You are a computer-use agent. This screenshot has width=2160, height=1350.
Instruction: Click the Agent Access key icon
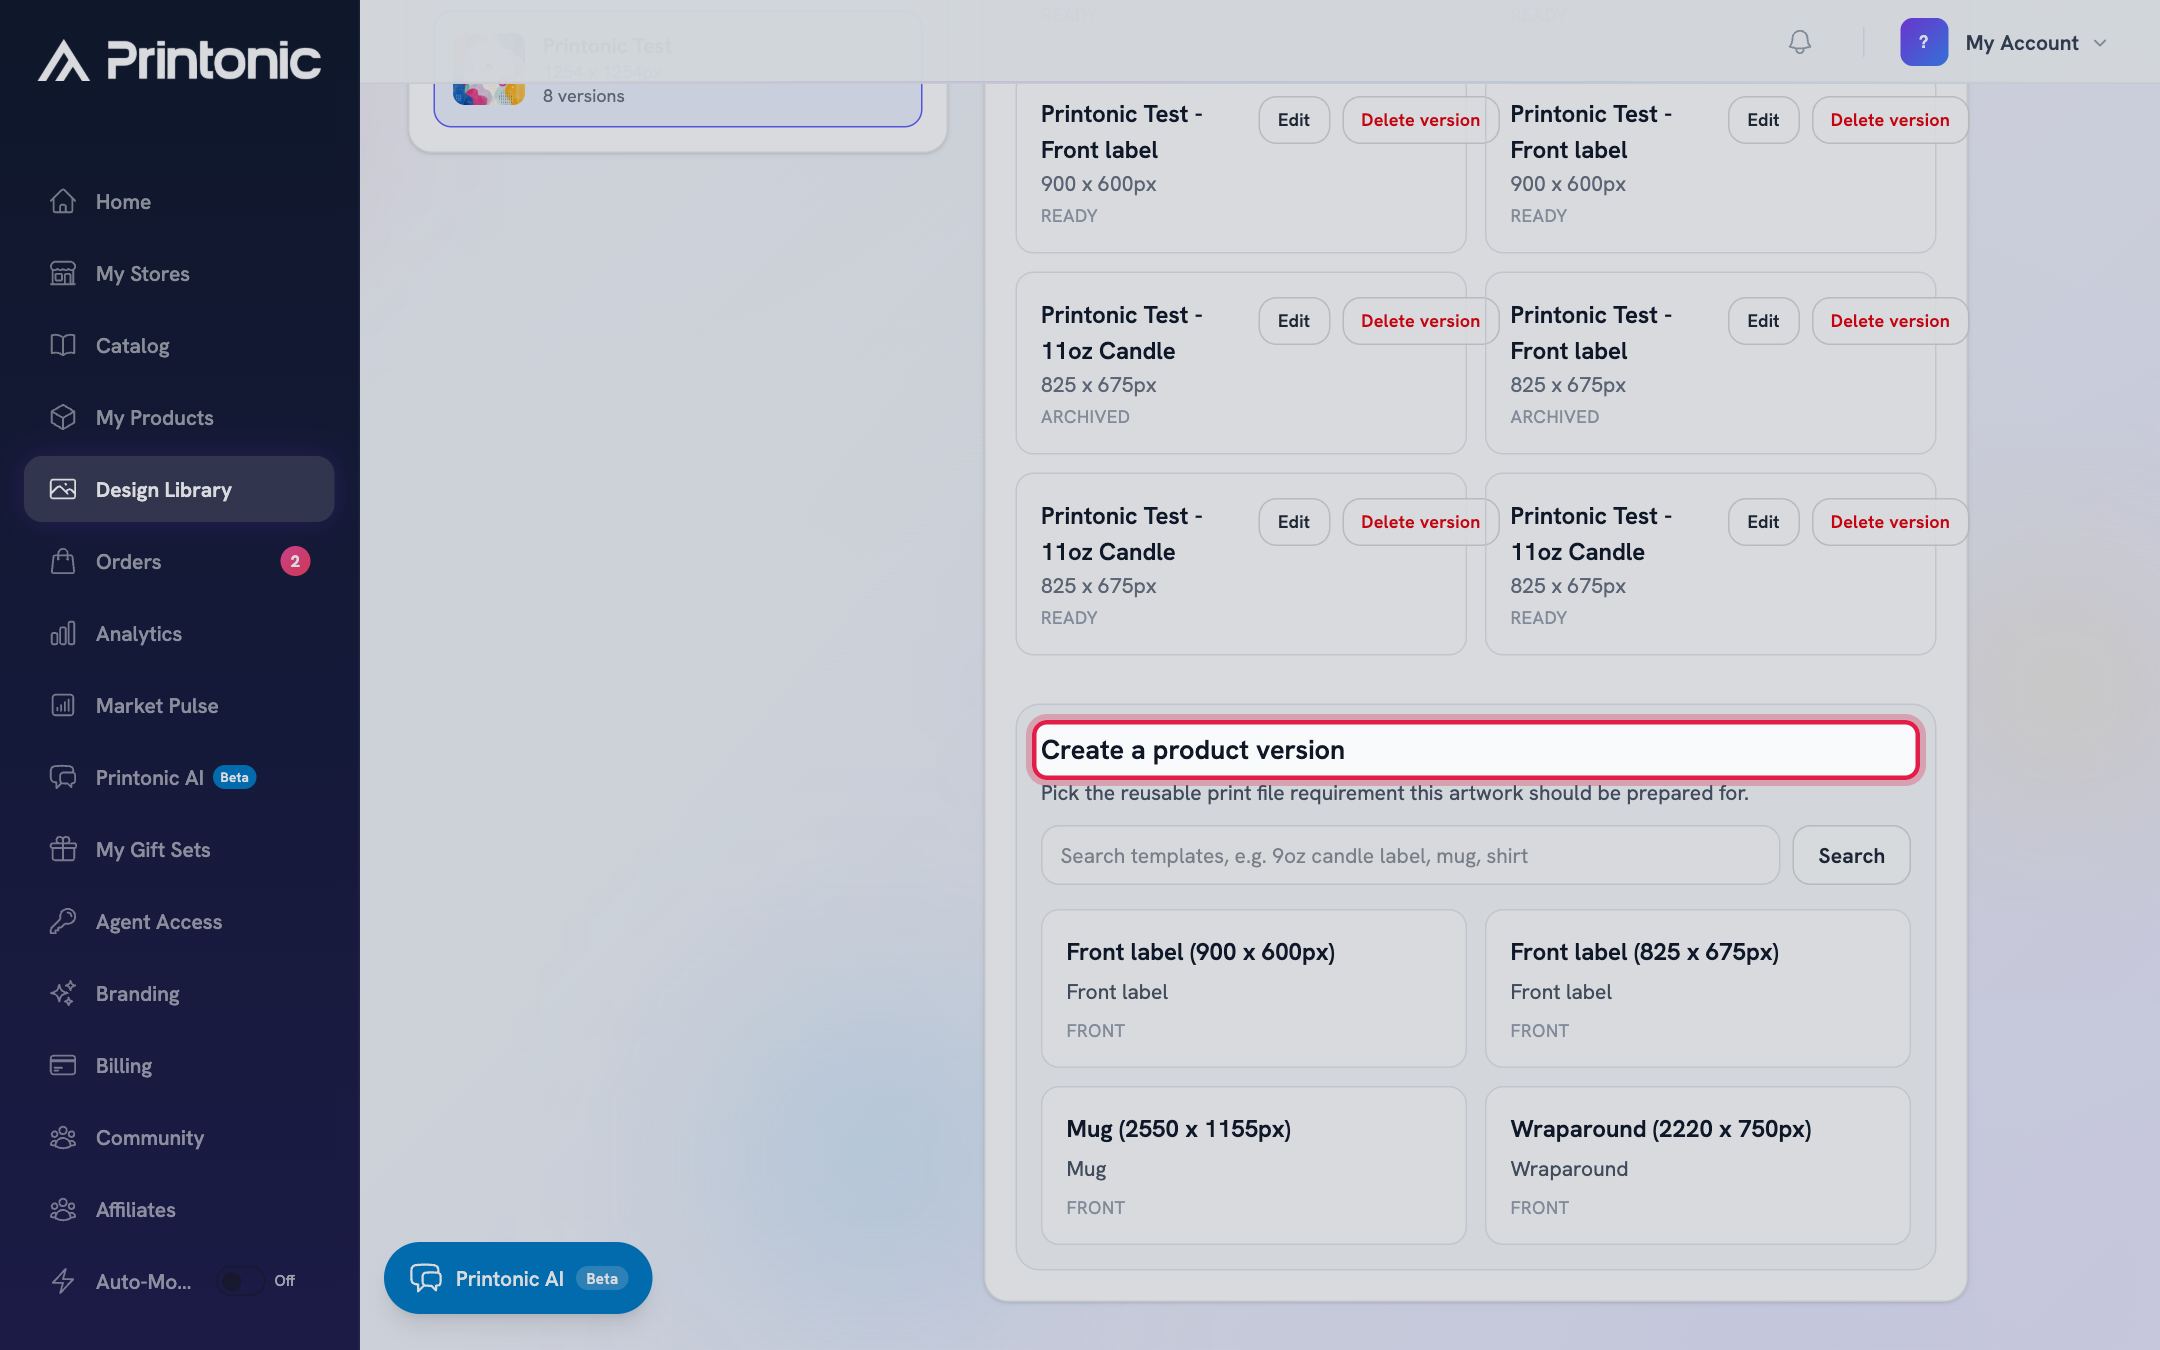click(x=63, y=921)
